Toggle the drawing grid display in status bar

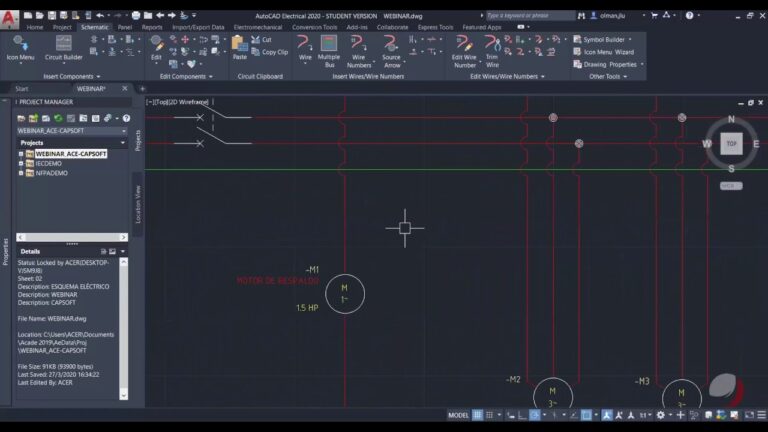tap(478, 415)
